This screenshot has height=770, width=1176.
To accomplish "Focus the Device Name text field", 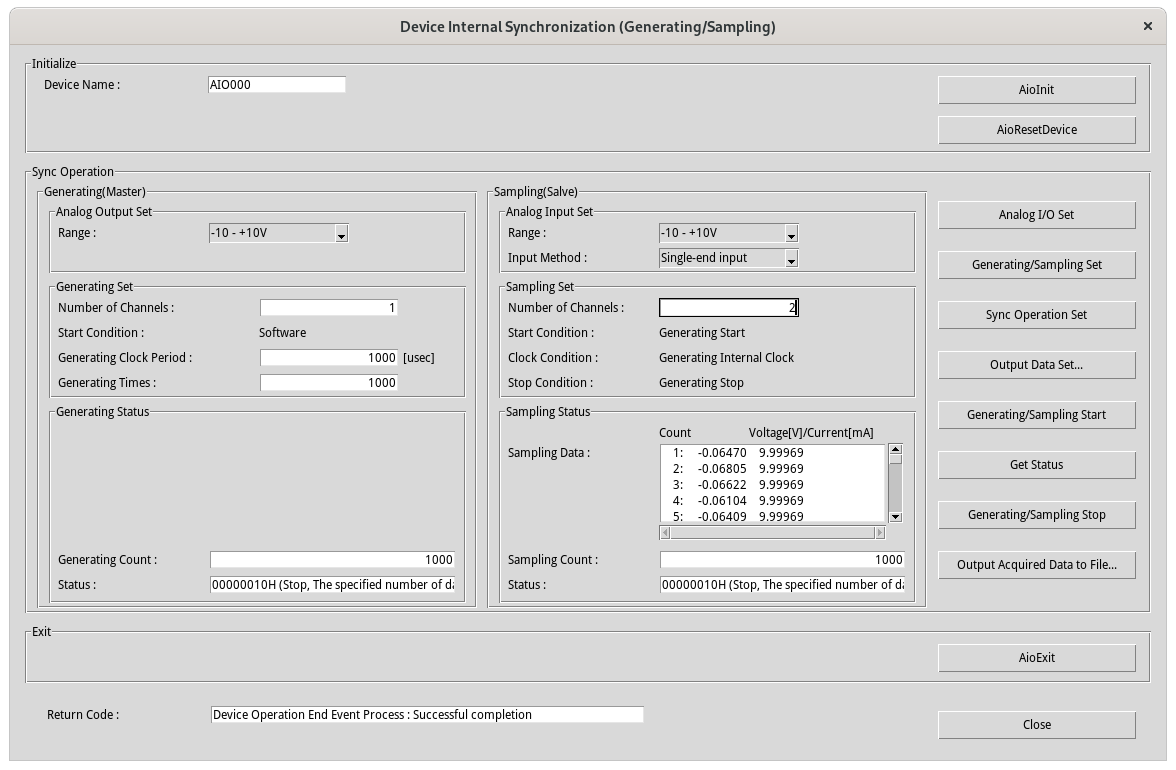I will (x=276, y=85).
